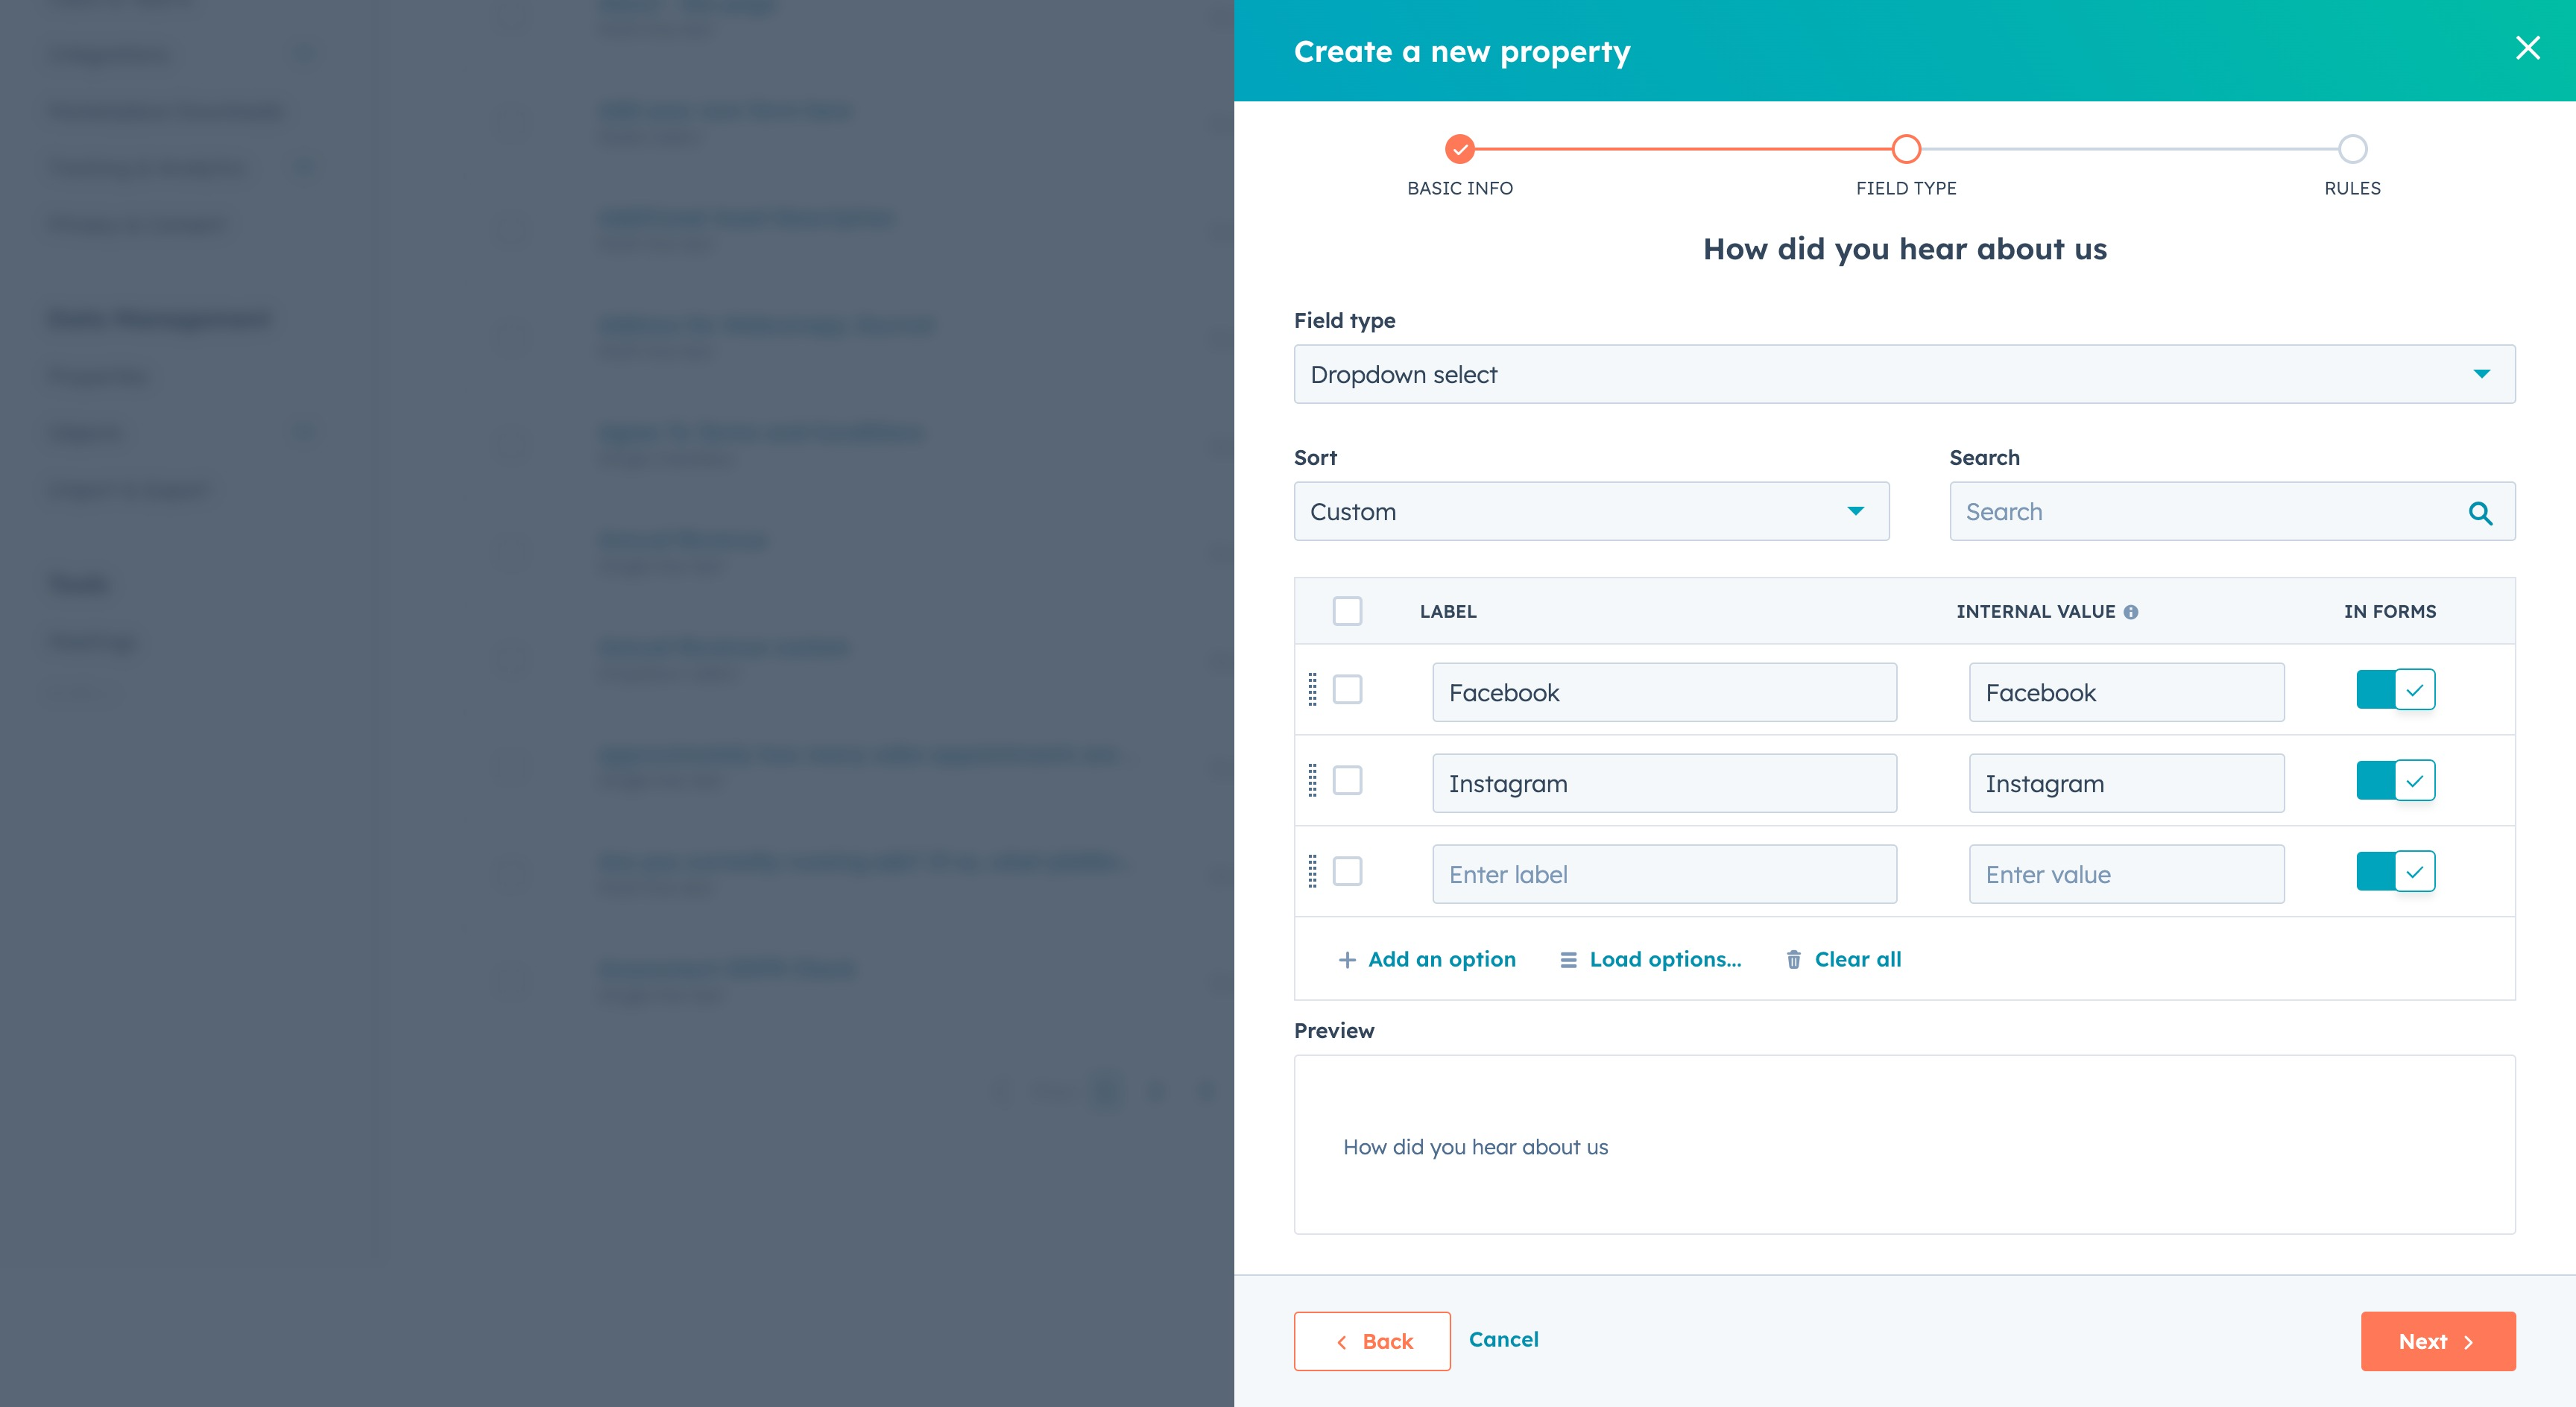Click the completed Basic Info checkmark circle
Viewport: 2576px width, 1407px height.
(1460, 148)
